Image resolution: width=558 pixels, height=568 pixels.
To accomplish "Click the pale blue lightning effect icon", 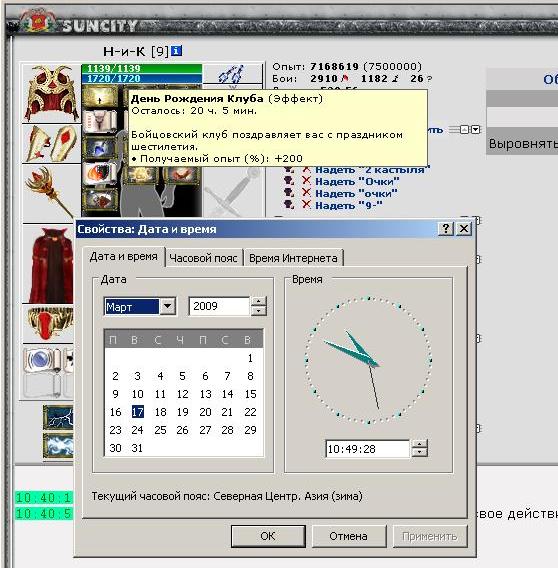I will pyautogui.click(x=58, y=445).
